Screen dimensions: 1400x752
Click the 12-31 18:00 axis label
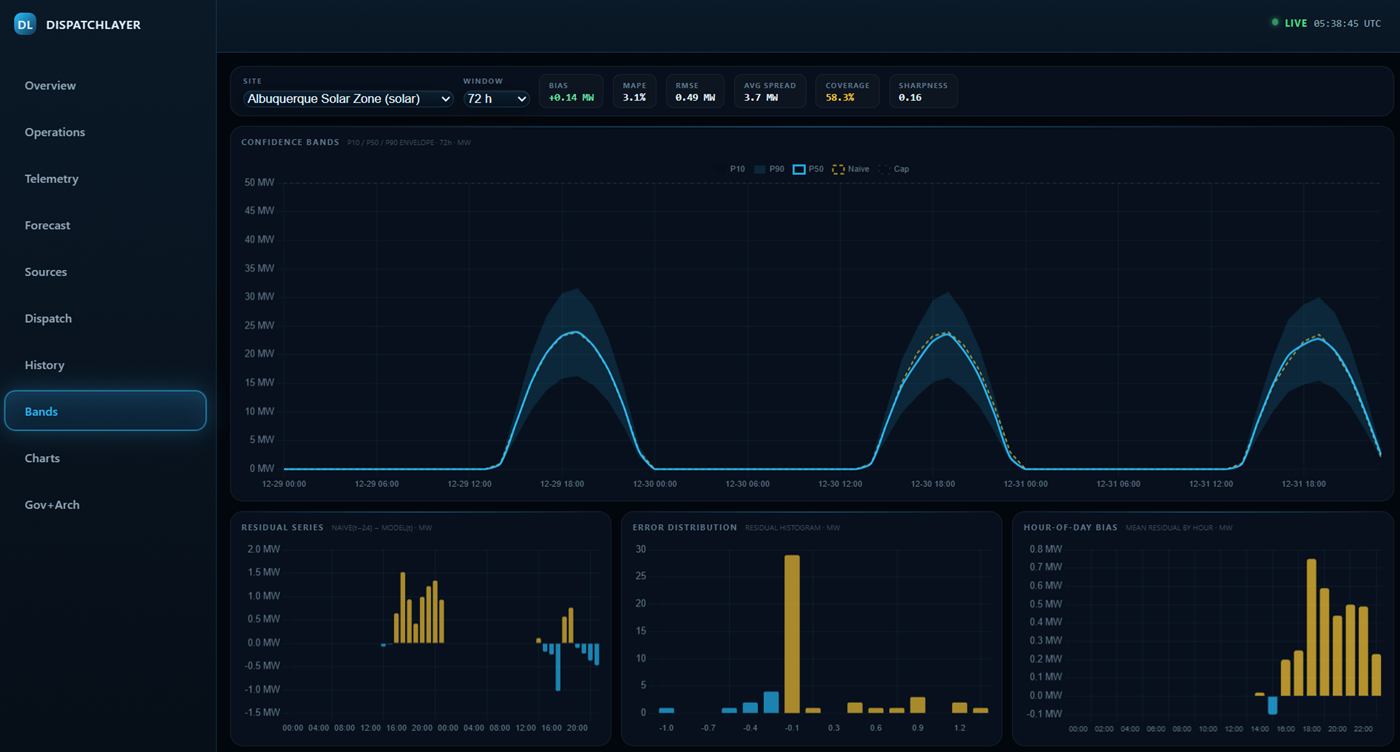click(x=1303, y=484)
